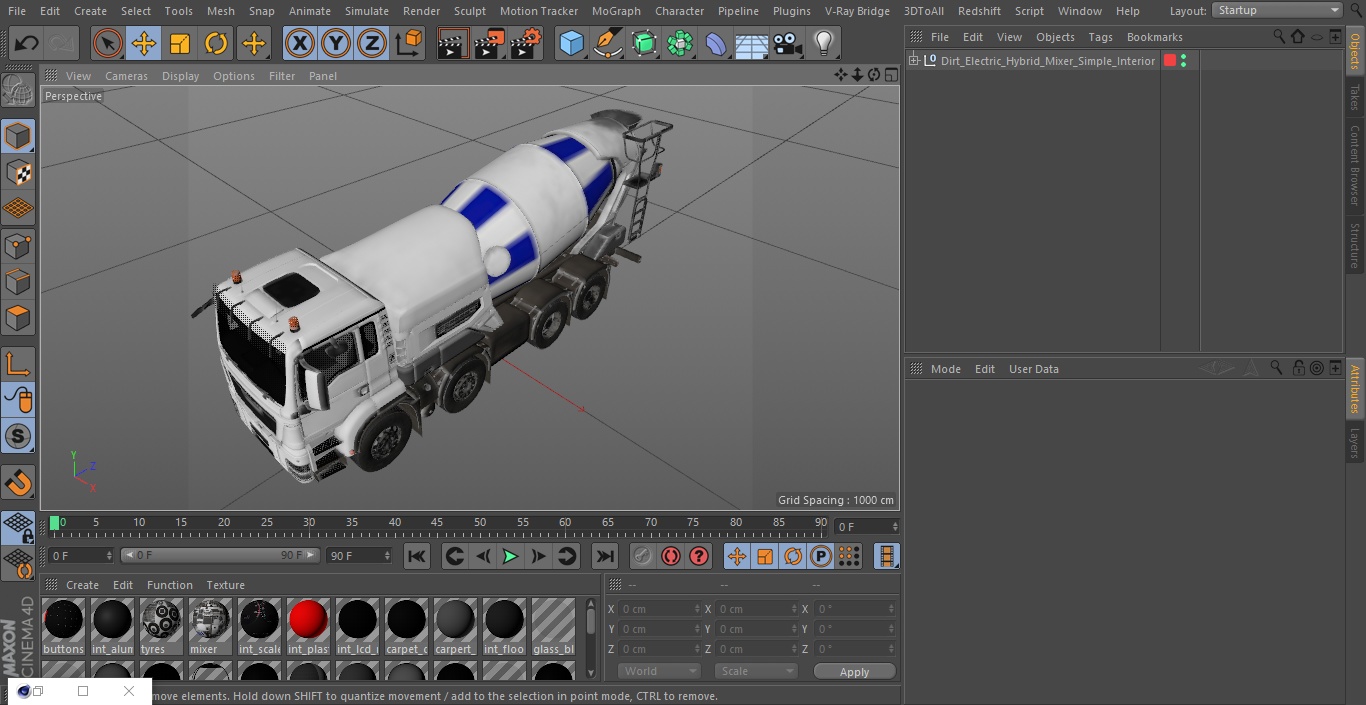Switch coordinate system icon
Viewport: 1366px width, 705px height.
(x=409, y=43)
